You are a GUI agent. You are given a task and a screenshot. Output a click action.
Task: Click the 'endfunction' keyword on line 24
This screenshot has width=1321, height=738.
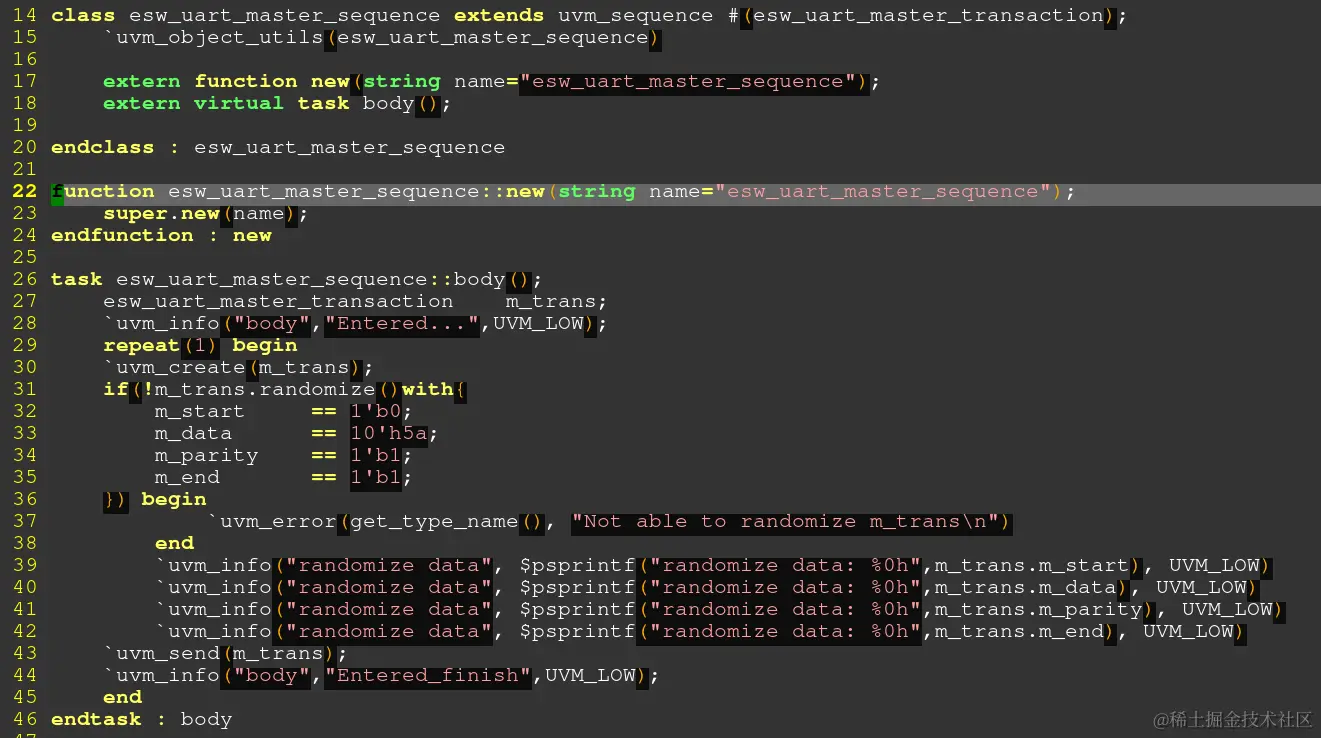(122, 236)
